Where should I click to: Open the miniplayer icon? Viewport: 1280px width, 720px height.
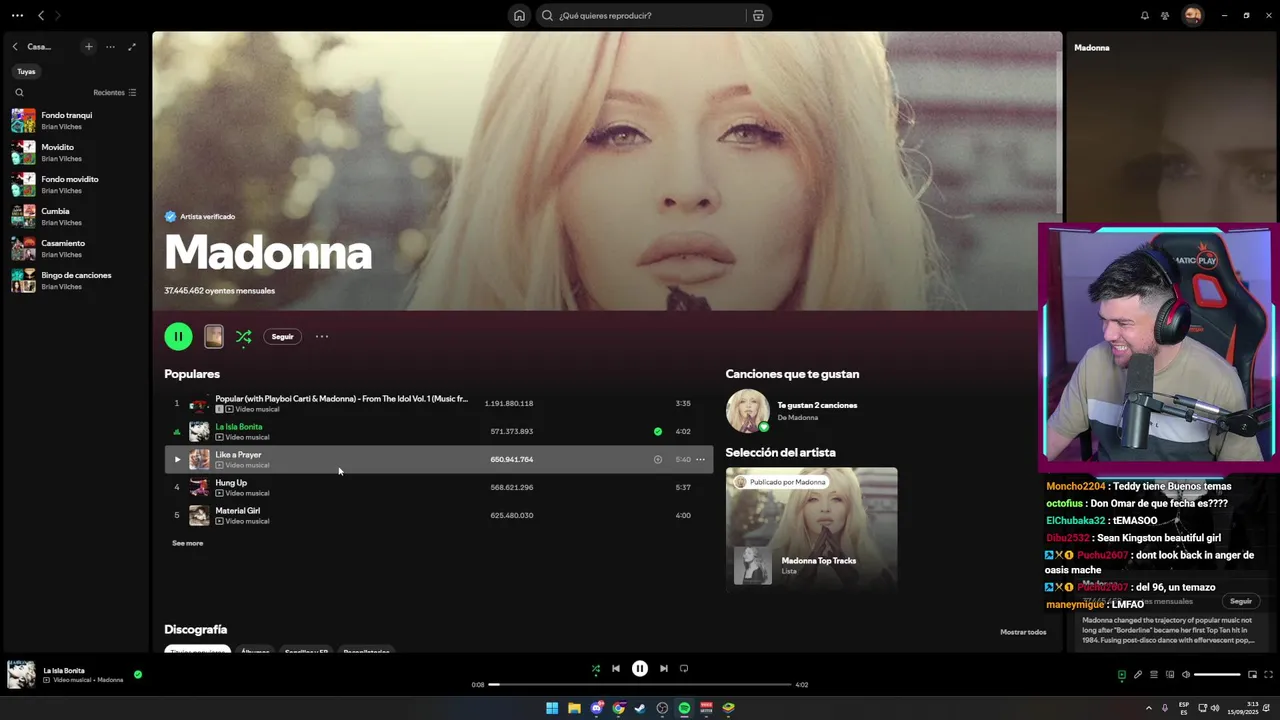[1252, 675]
